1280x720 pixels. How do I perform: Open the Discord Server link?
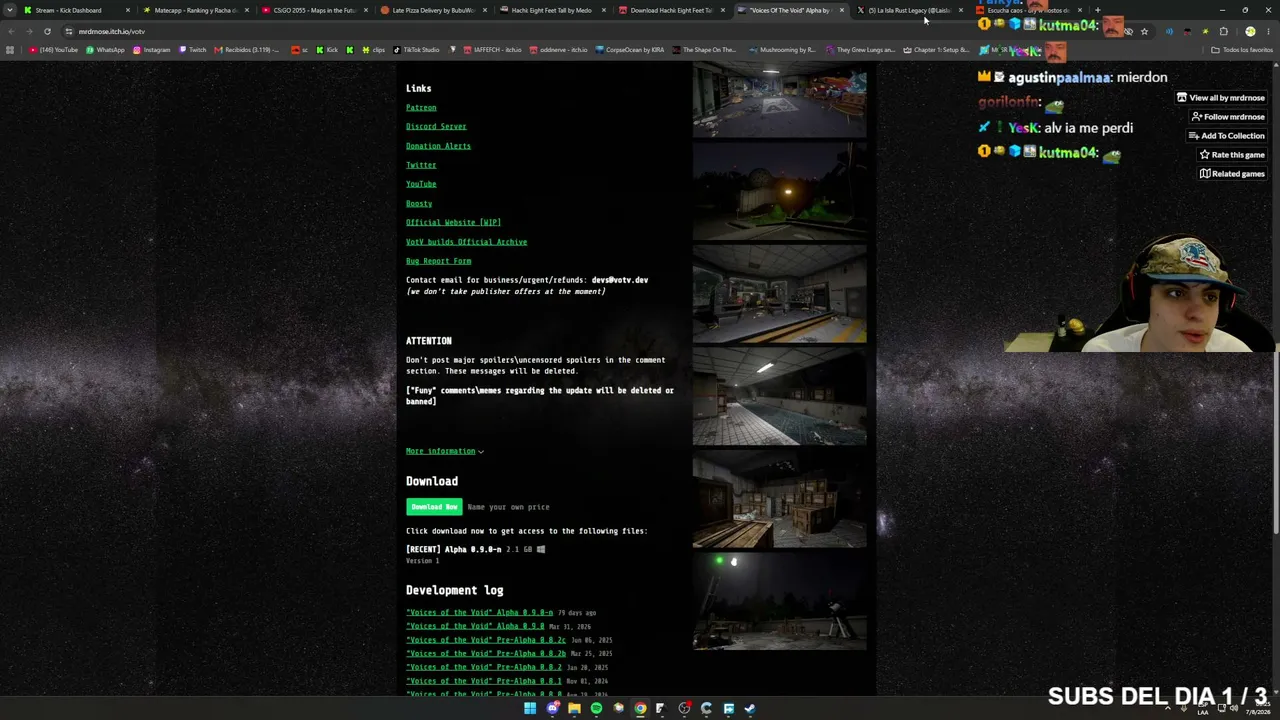[x=436, y=126]
